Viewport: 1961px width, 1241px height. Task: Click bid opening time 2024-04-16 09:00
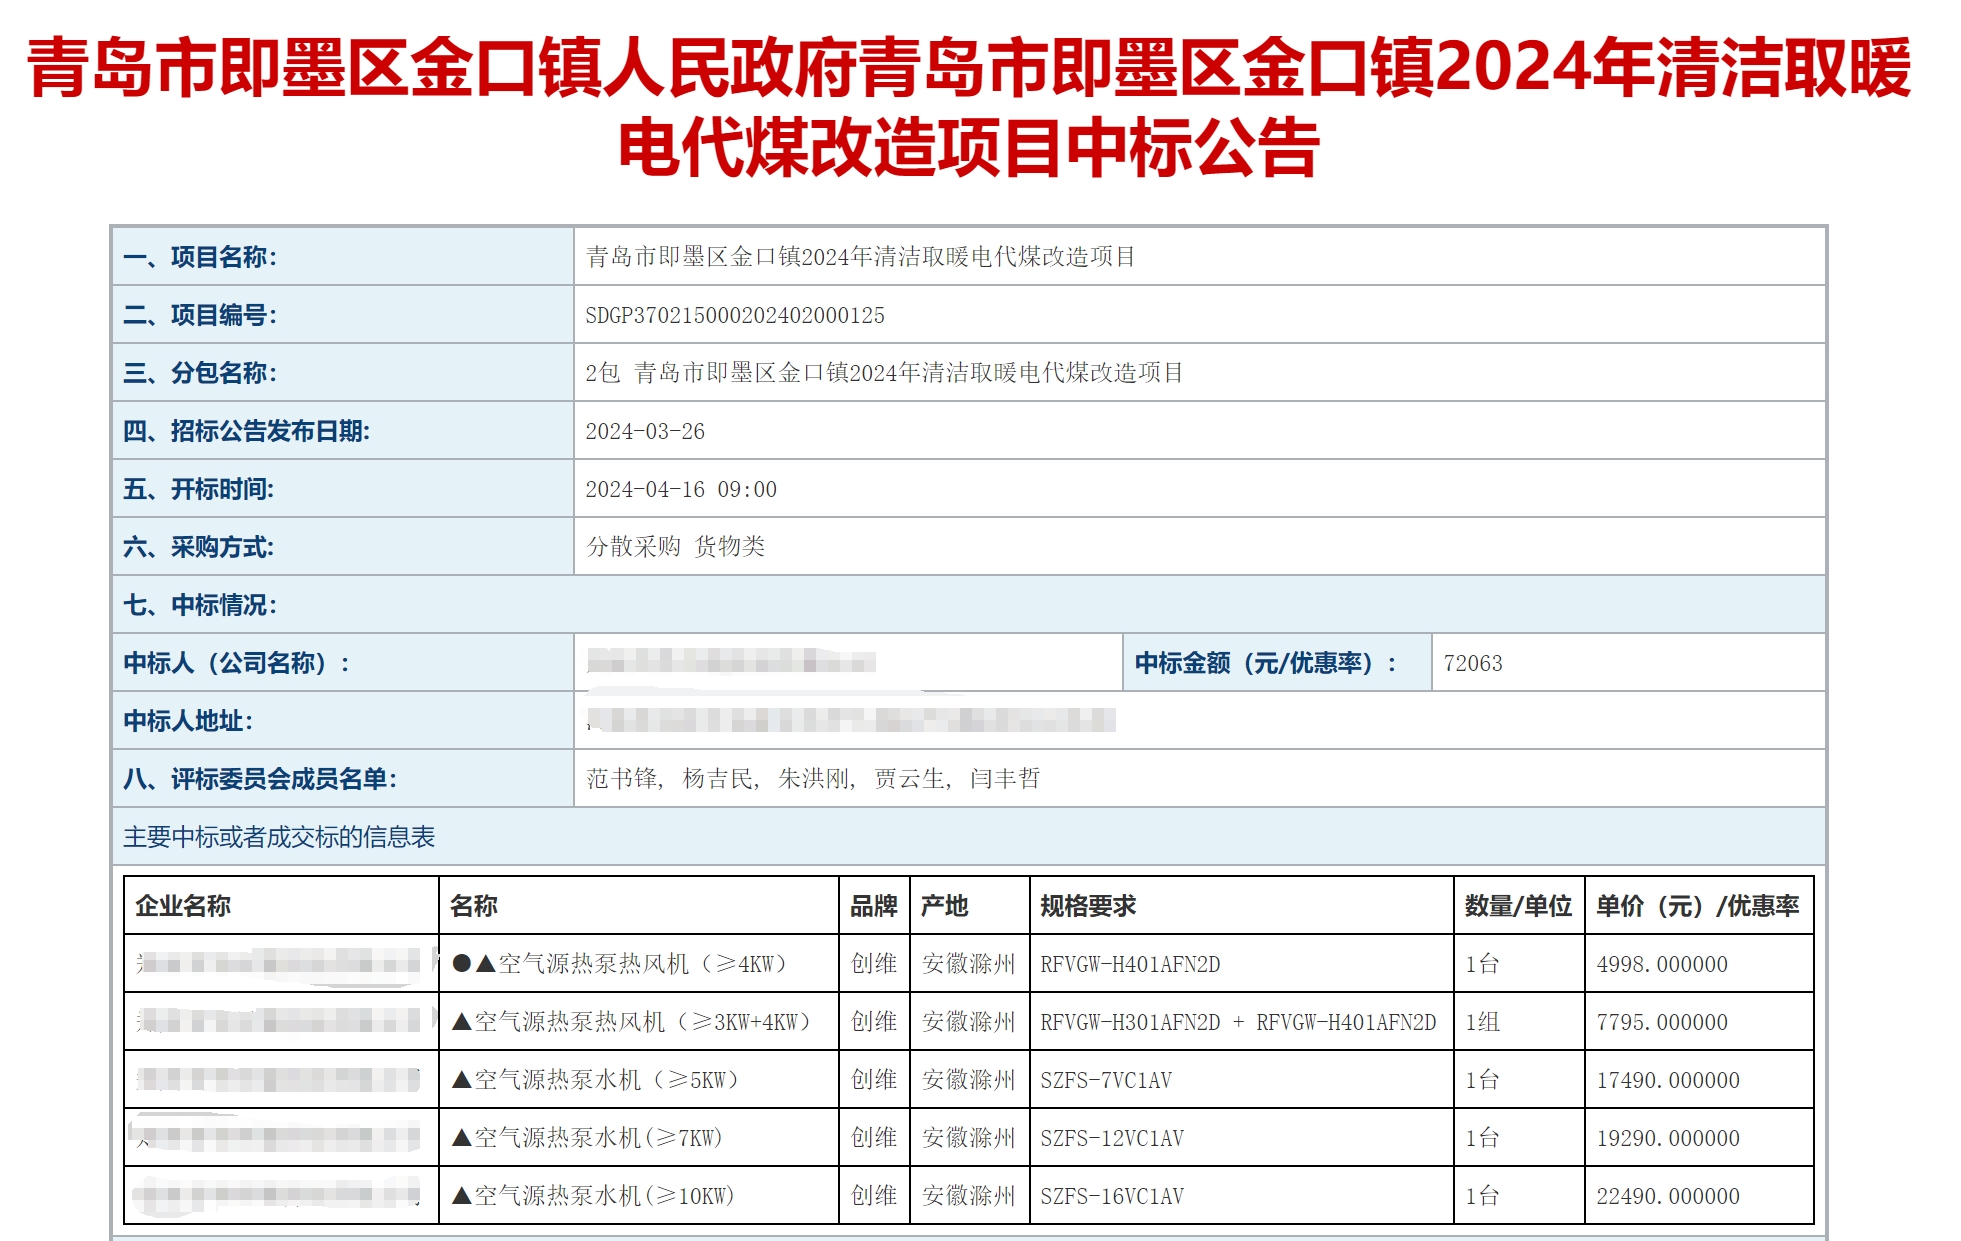[x=681, y=489]
